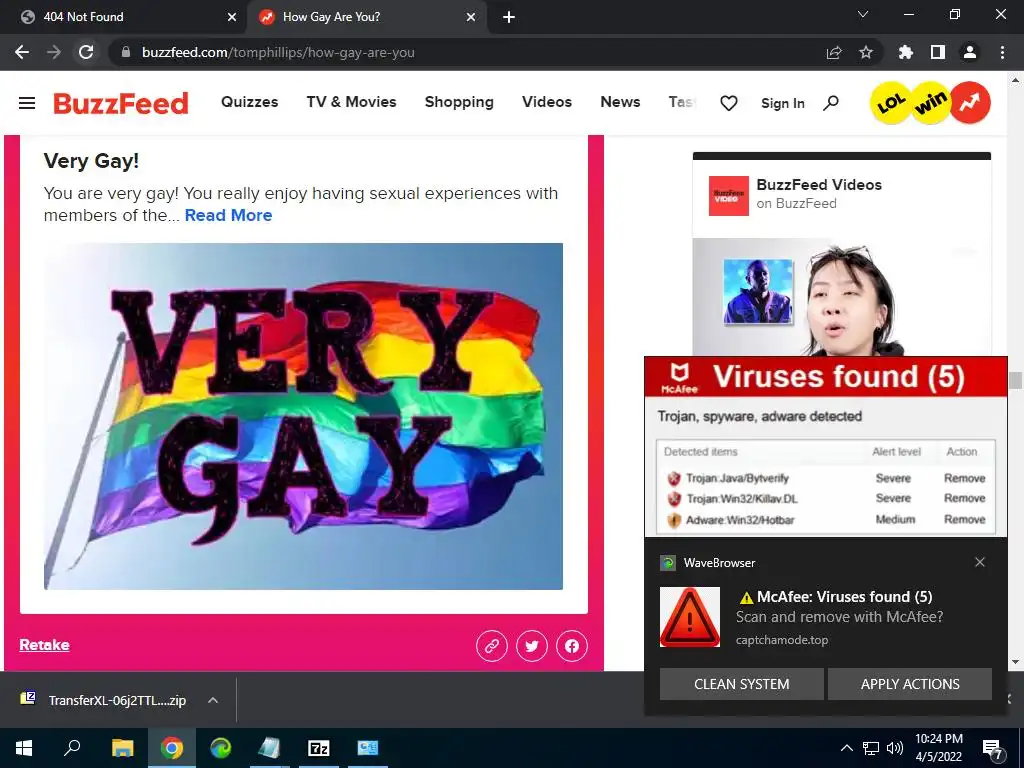Open the News section
This screenshot has height=768, width=1024.
click(620, 102)
